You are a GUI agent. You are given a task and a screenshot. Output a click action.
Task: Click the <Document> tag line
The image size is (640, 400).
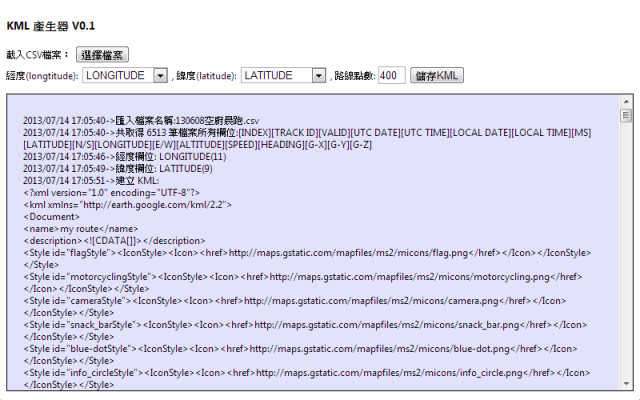click(x=51, y=217)
